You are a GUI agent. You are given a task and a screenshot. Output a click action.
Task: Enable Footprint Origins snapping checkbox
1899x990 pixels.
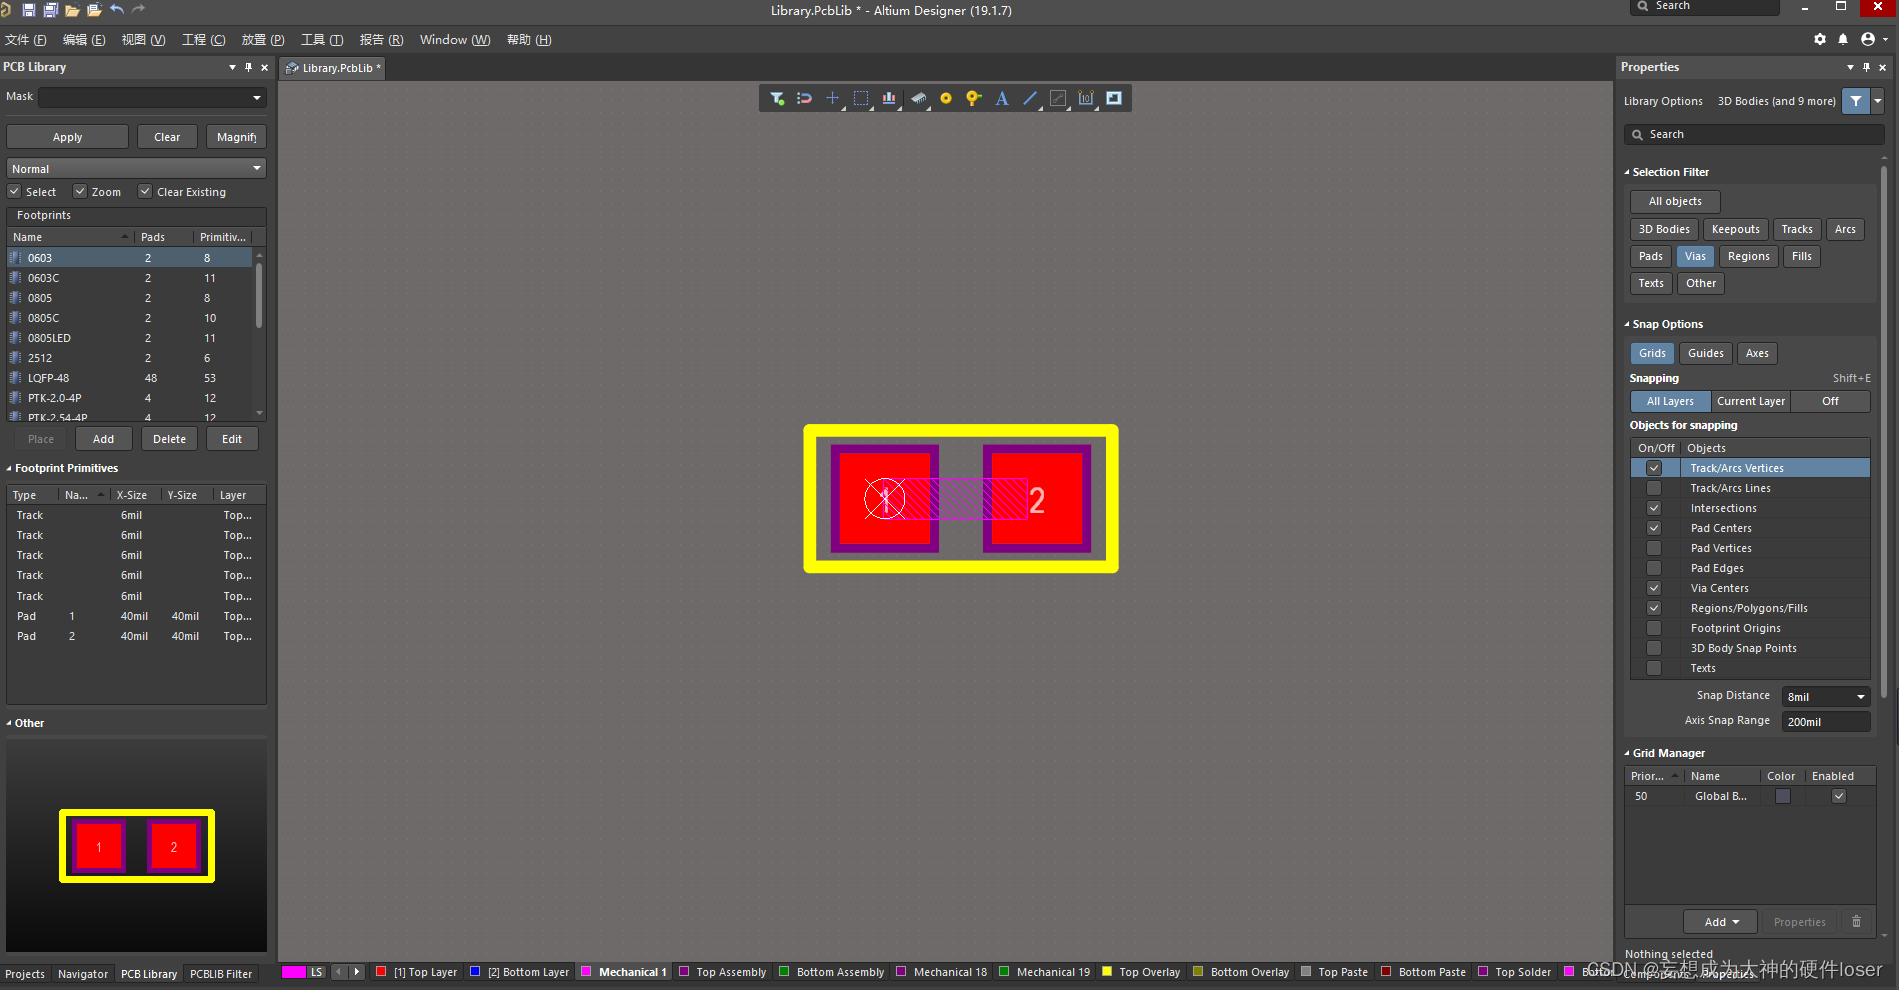tap(1654, 628)
